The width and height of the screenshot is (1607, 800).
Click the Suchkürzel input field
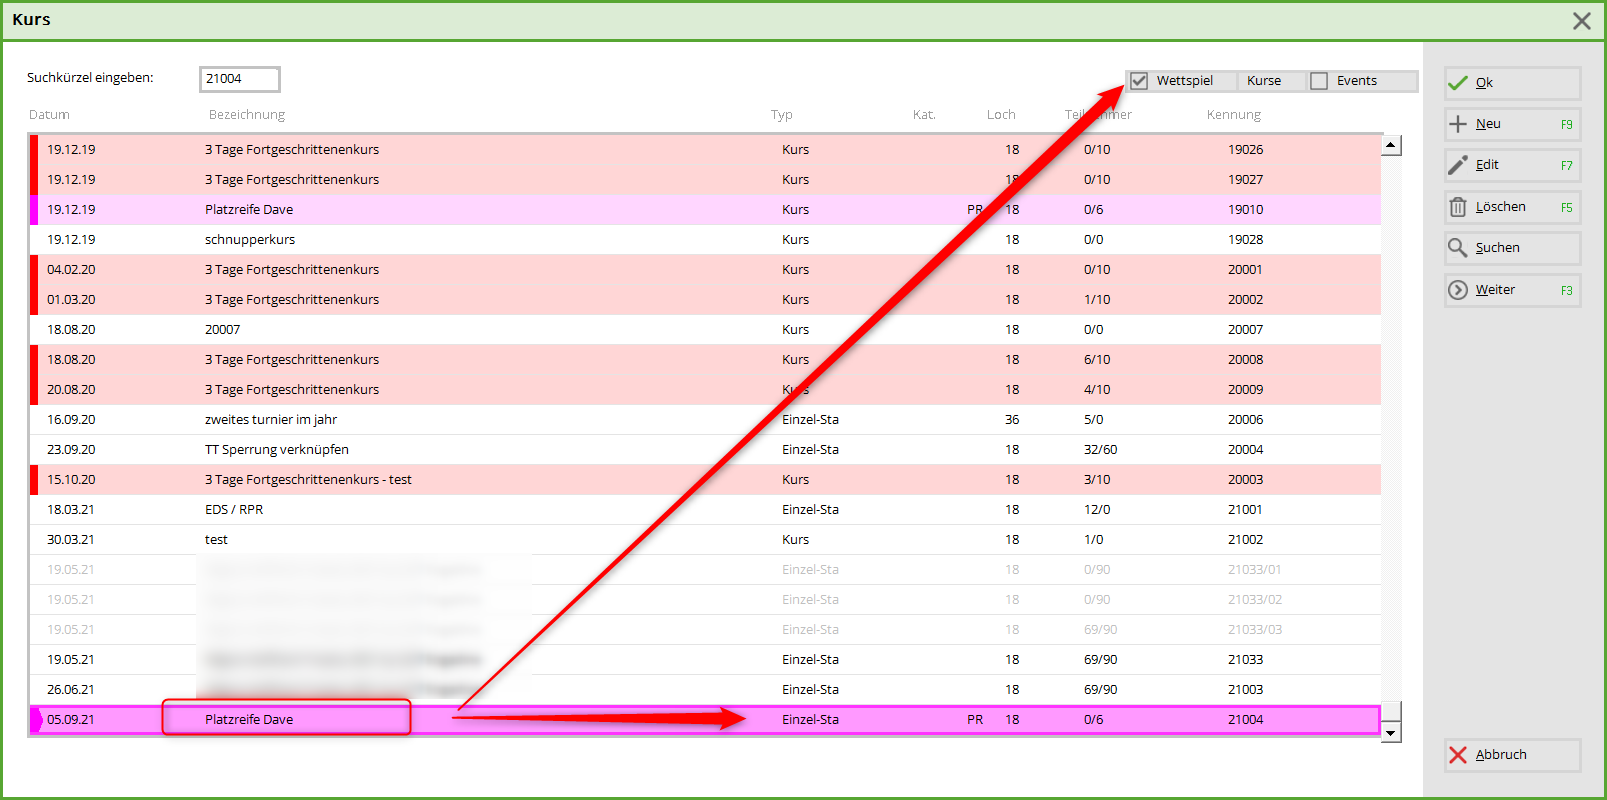[x=239, y=79]
